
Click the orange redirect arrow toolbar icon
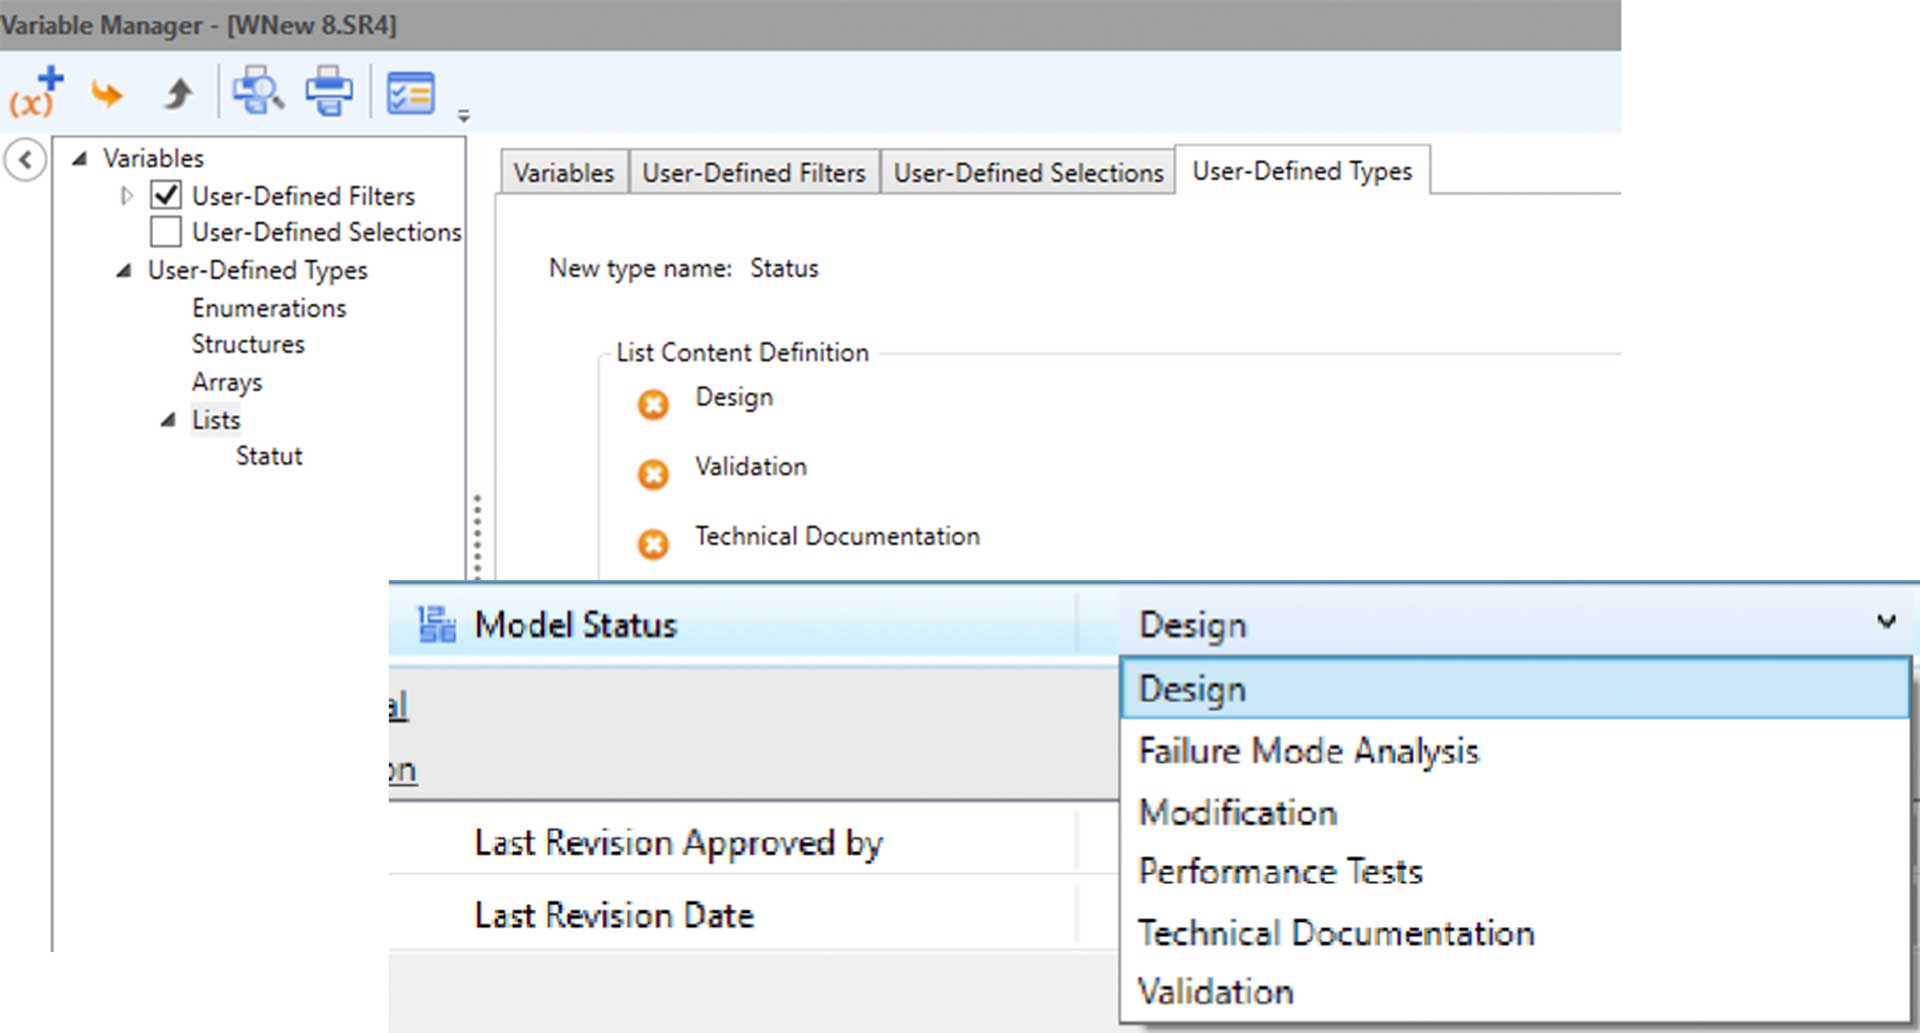tap(107, 94)
